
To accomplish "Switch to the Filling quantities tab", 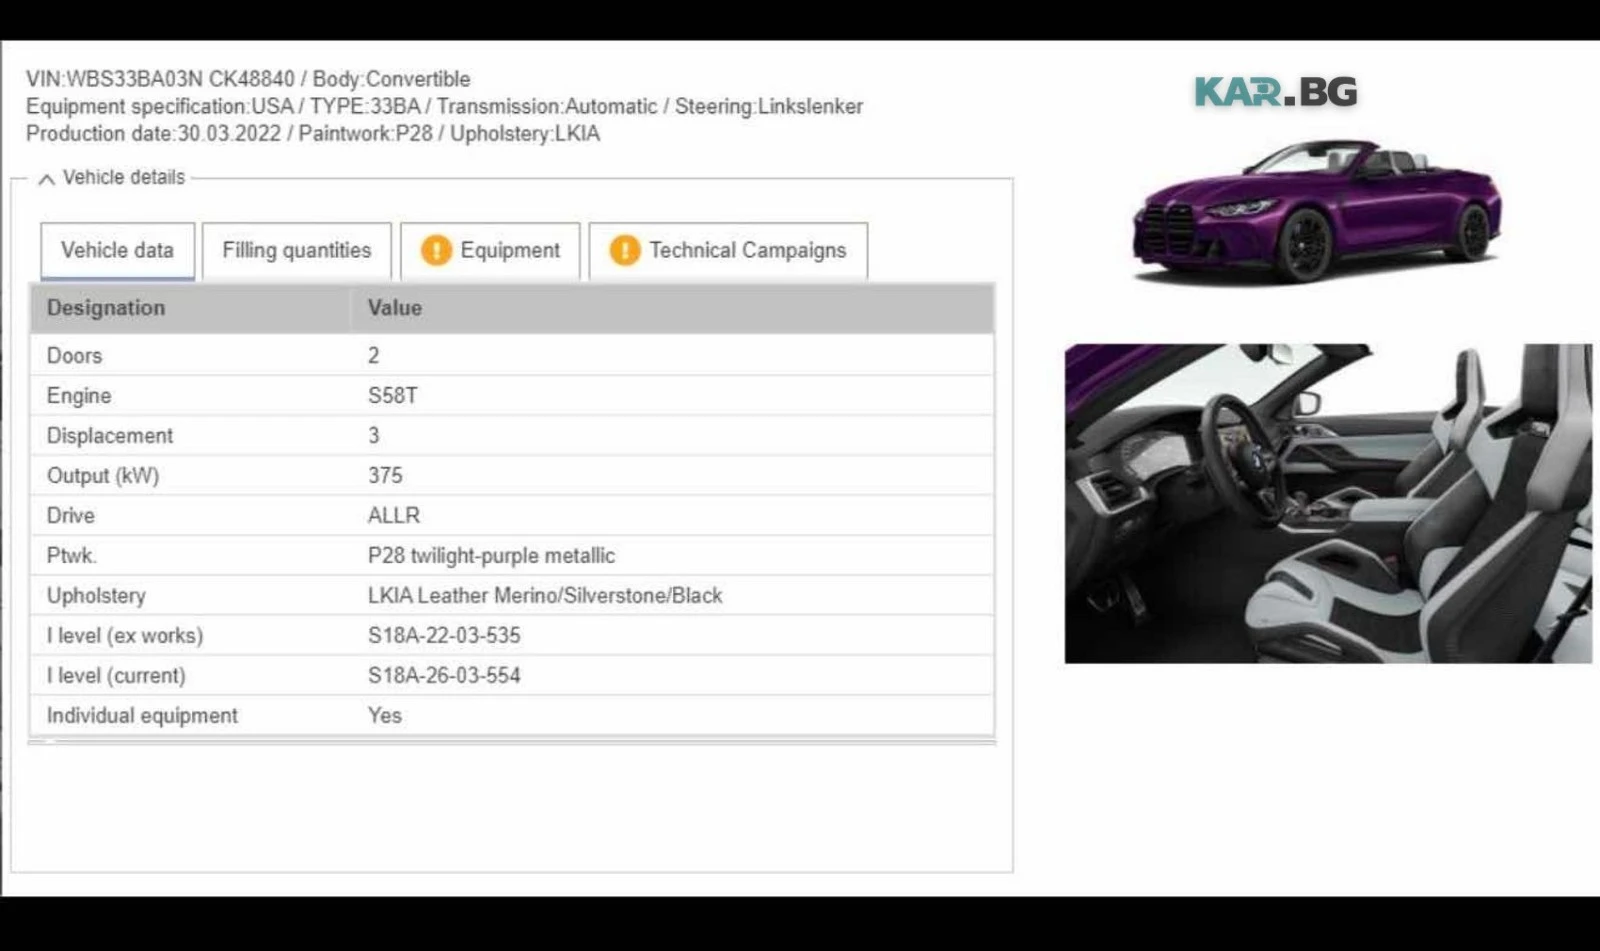I will point(296,251).
